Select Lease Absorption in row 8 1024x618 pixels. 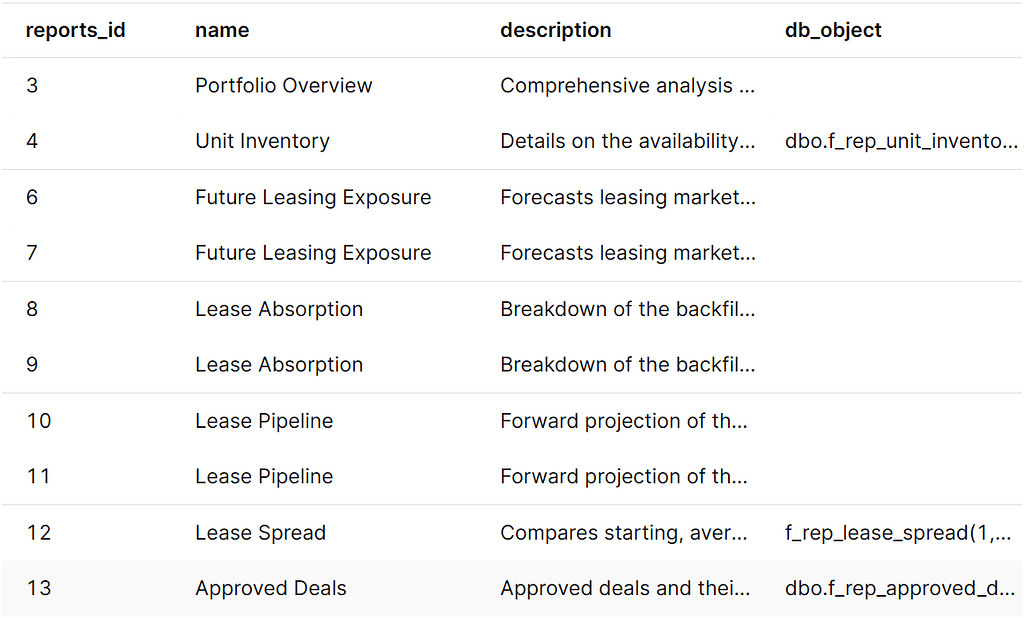[279, 309]
